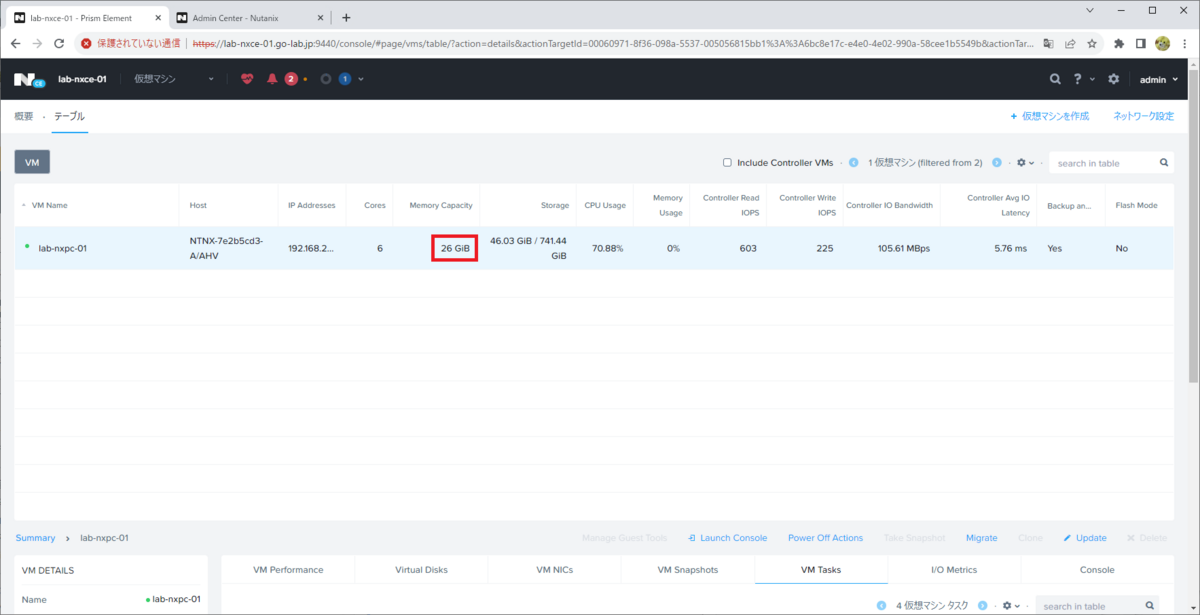Open the cluster health heart icon
Viewport: 1200px width, 615px height.
click(x=247, y=79)
